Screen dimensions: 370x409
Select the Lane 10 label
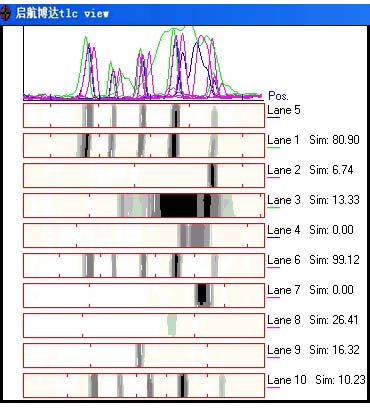pos(287,380)
